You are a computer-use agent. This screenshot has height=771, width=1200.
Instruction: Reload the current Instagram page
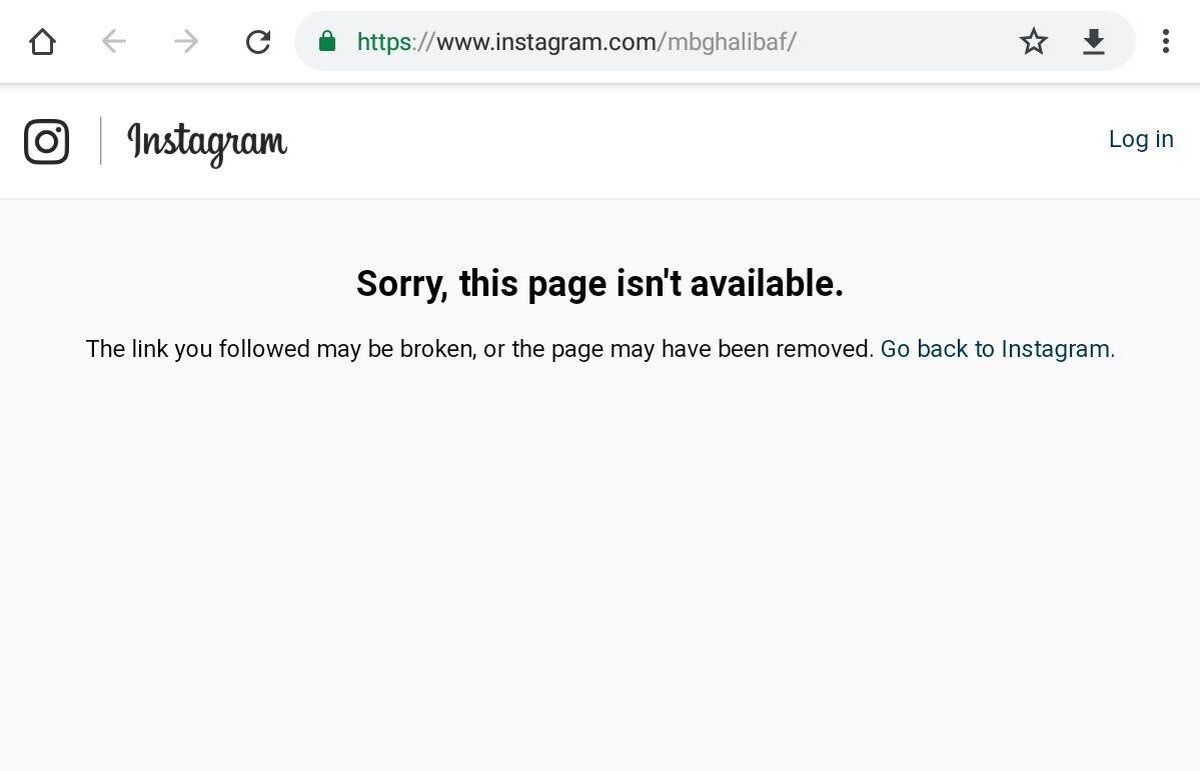point(258,41)
